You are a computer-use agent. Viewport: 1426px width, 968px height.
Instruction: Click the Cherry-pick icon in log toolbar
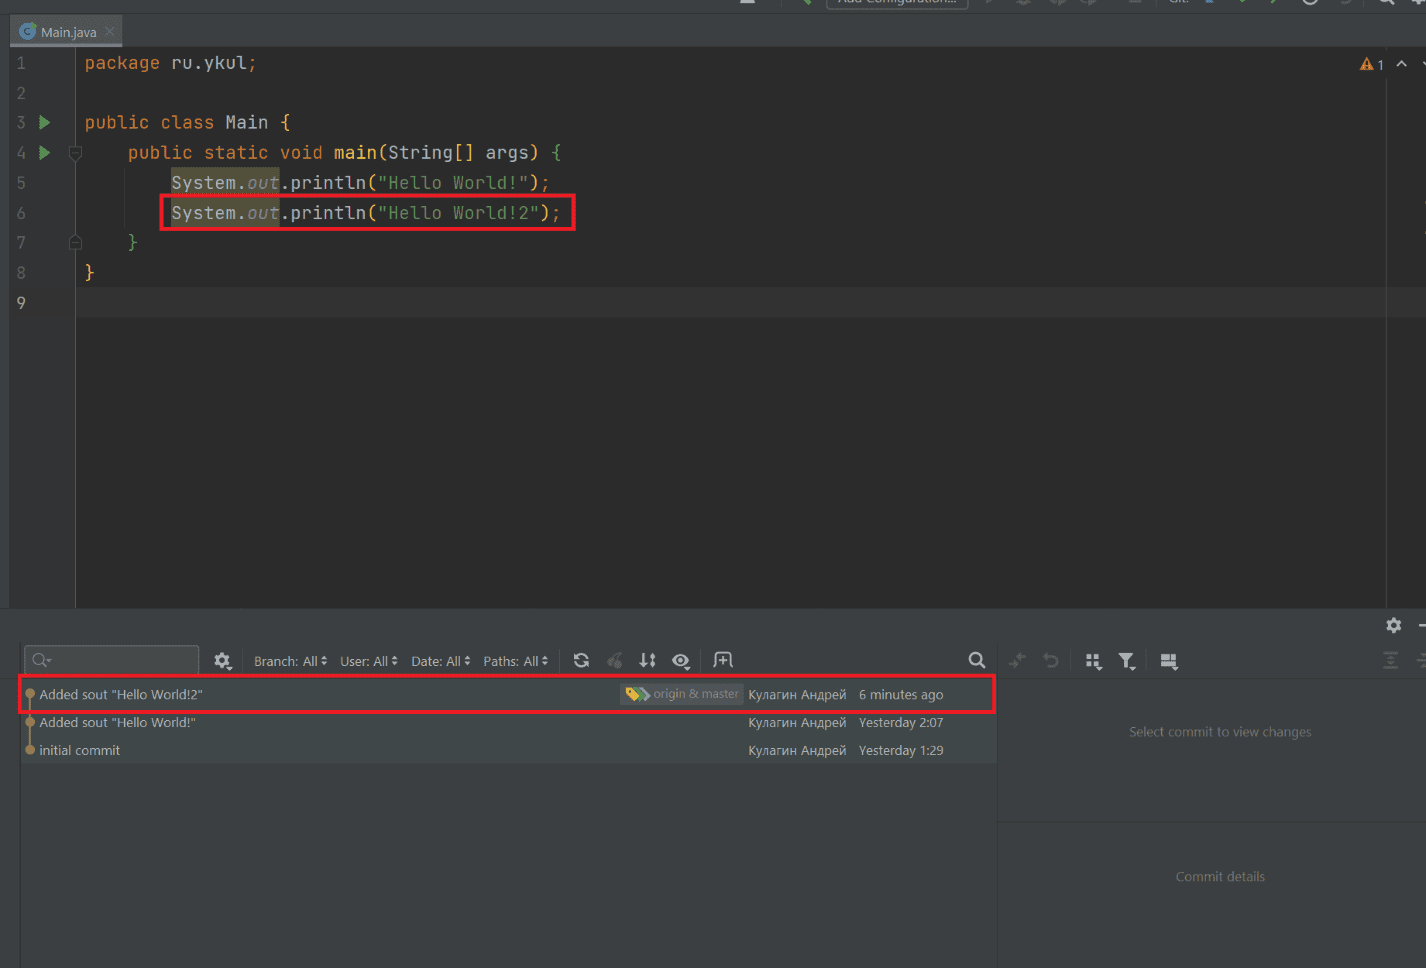tap(615, 660)
